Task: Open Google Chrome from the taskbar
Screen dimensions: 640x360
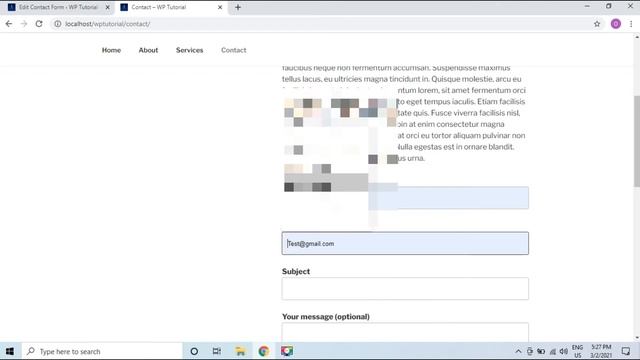Action: tap(264, 351)
